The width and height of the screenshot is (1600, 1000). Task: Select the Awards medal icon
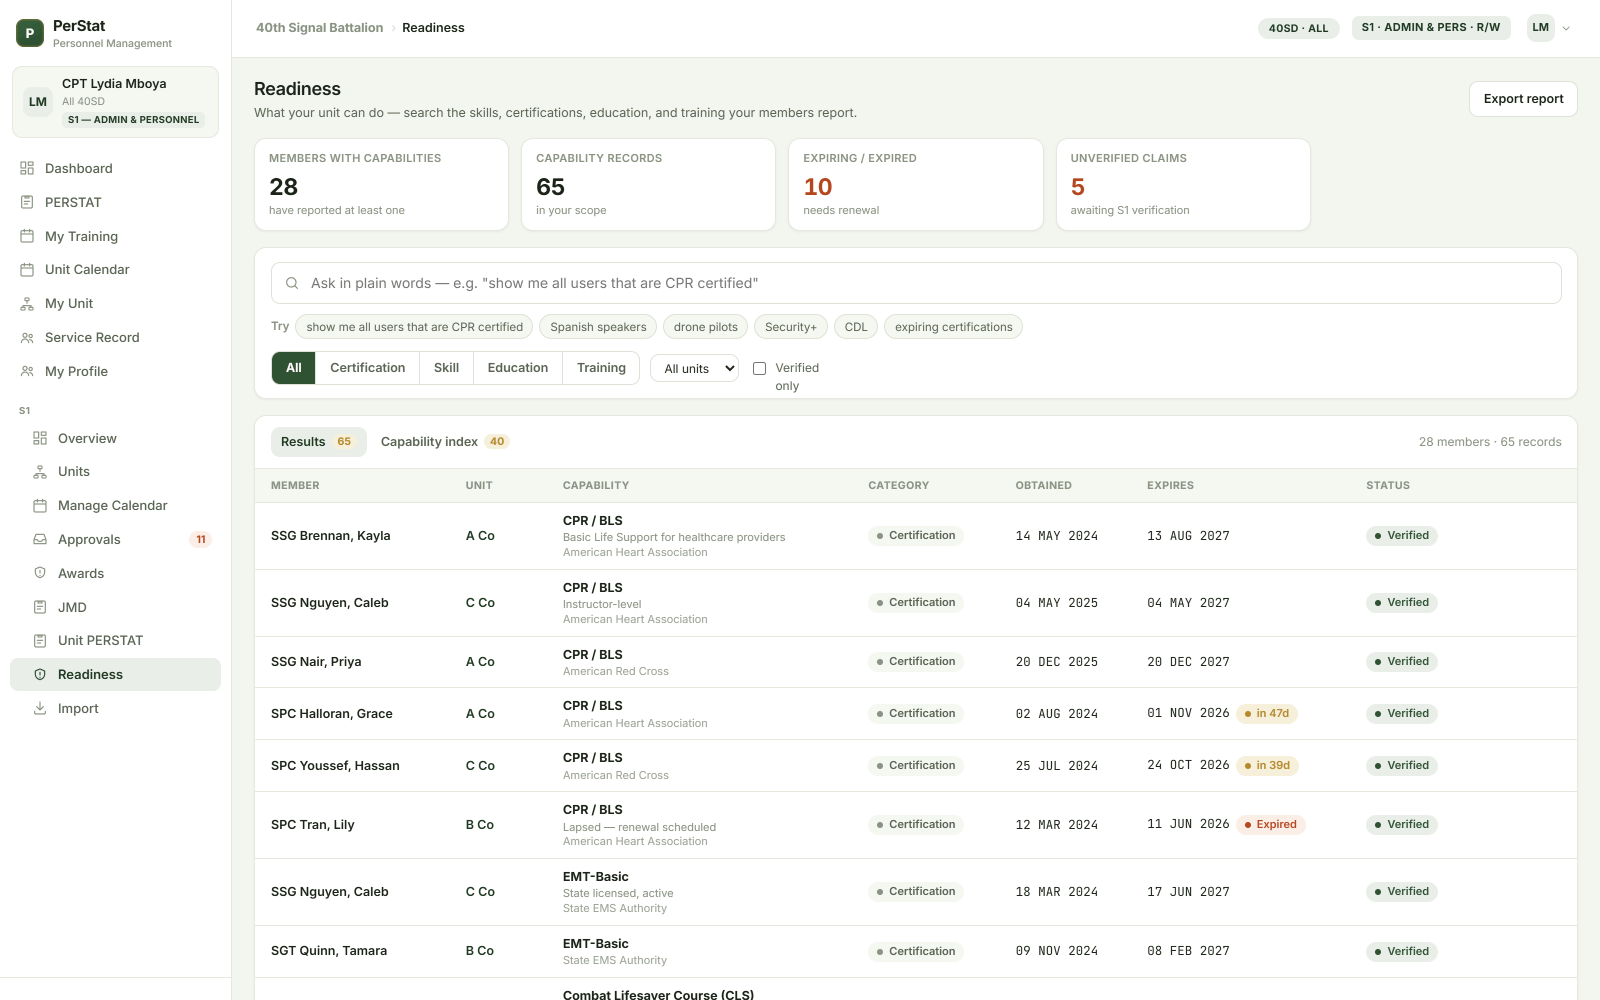40,573
